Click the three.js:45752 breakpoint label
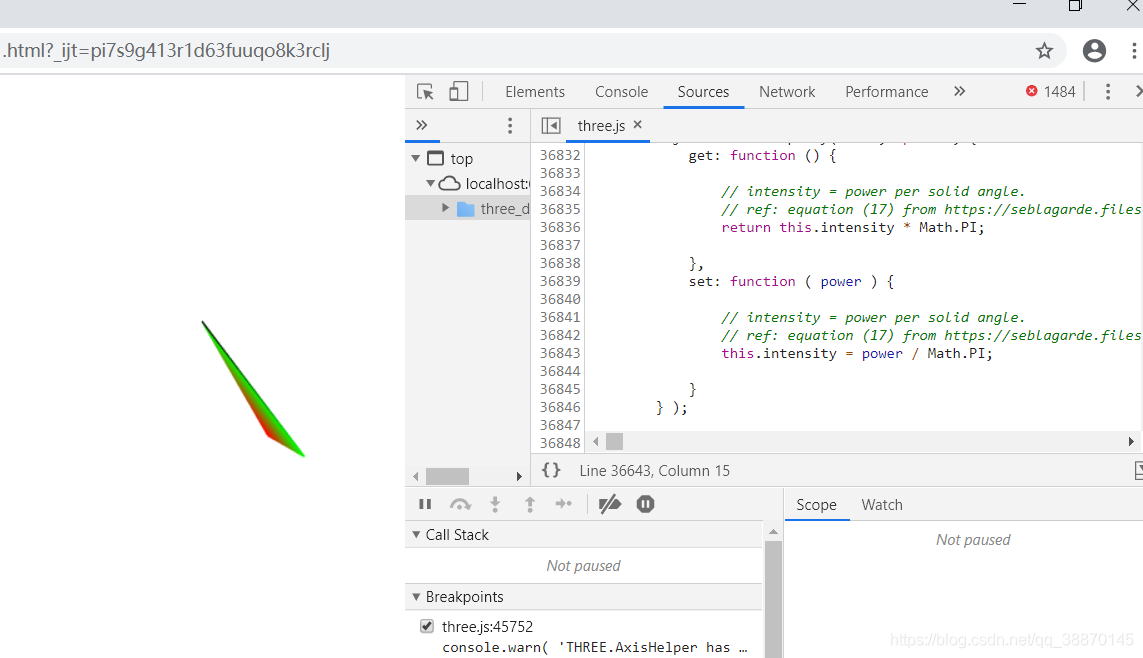The width and height of the screenshot is (1143, 658). [488, 627]
